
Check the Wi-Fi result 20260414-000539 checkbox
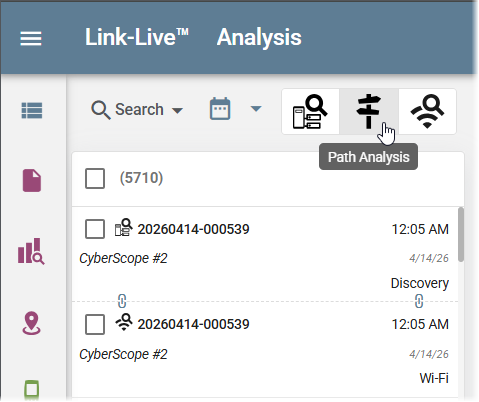[95, 324]
